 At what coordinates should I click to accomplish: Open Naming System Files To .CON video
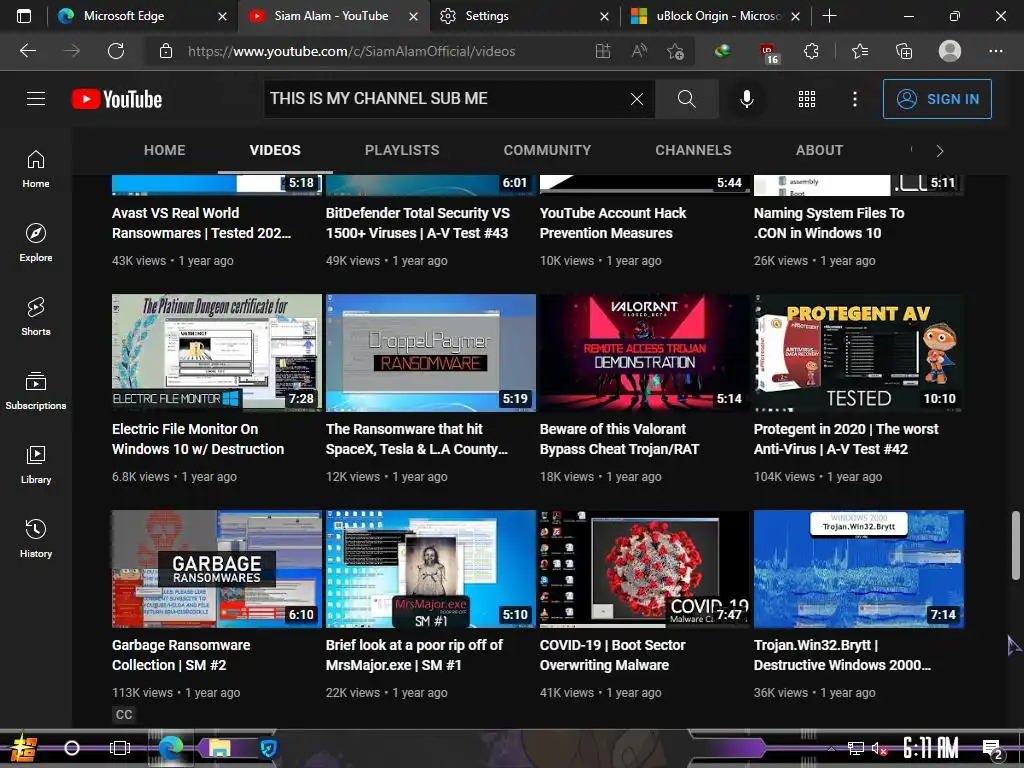click(829, 223)
